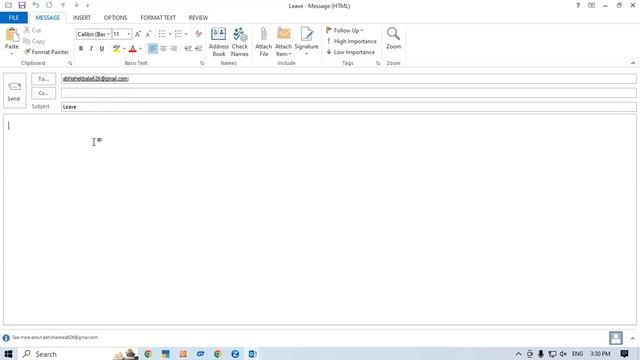This screenshot has width=640, height=360.
Task: Apply numbered list formatting
Action: (x=178, y=34)
